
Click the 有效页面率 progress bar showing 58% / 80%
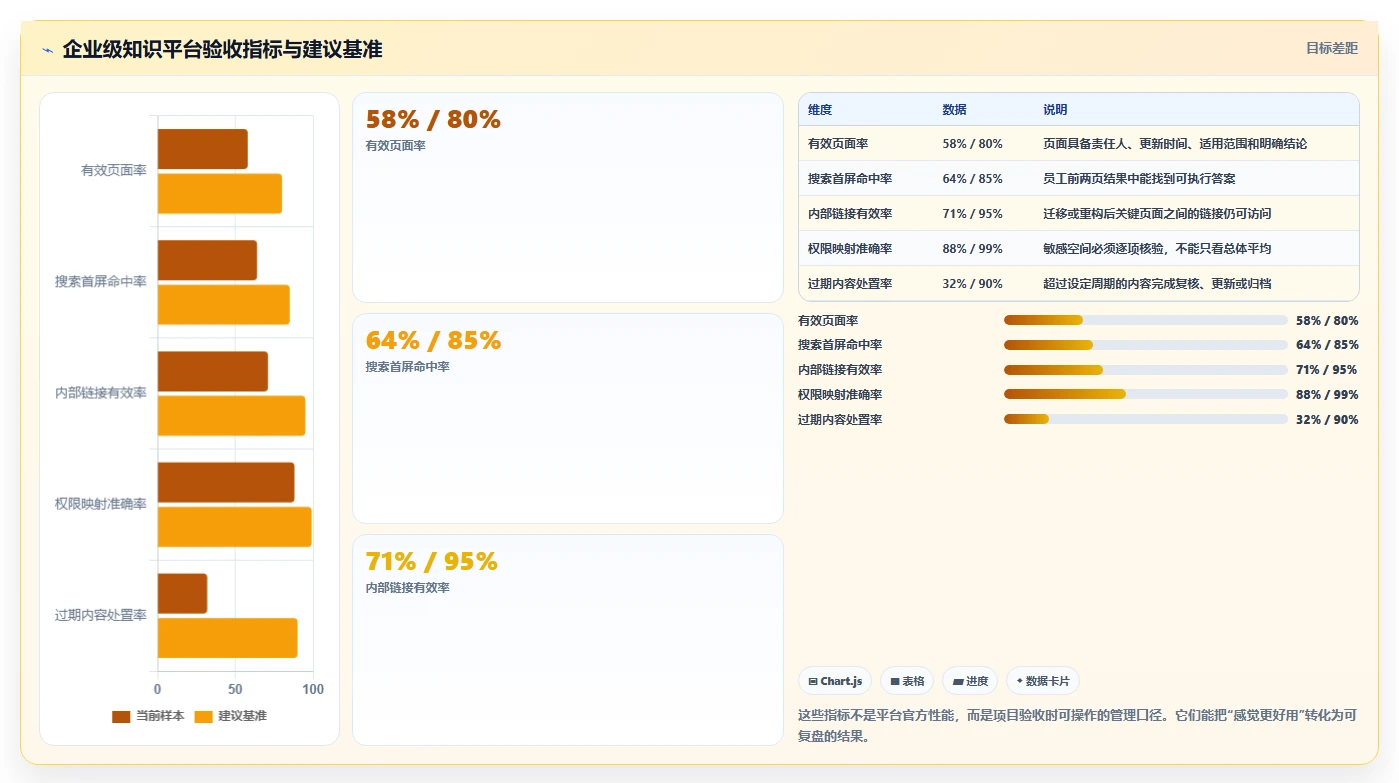coord(1145,320)
